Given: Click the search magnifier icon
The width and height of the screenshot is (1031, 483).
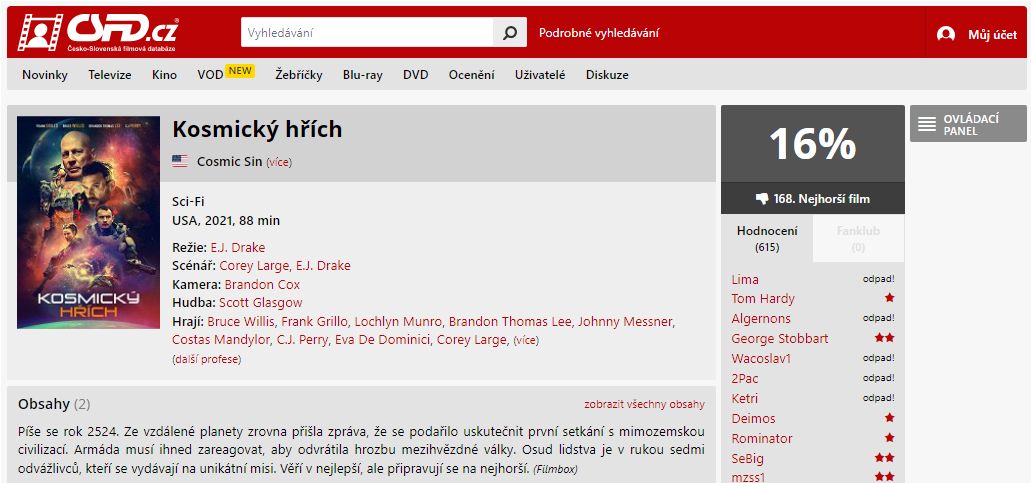Looking at the screenshot, I should (x=510, y=32).
